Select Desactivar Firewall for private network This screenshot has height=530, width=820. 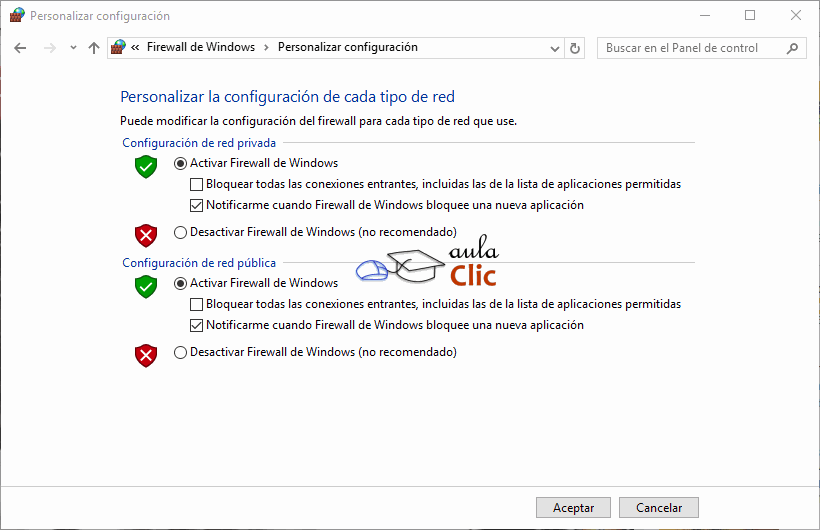point(180,232)
